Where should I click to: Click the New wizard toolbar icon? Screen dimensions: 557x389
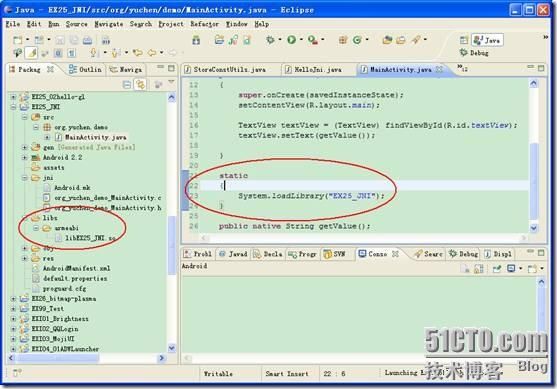[x=17, y=40]
